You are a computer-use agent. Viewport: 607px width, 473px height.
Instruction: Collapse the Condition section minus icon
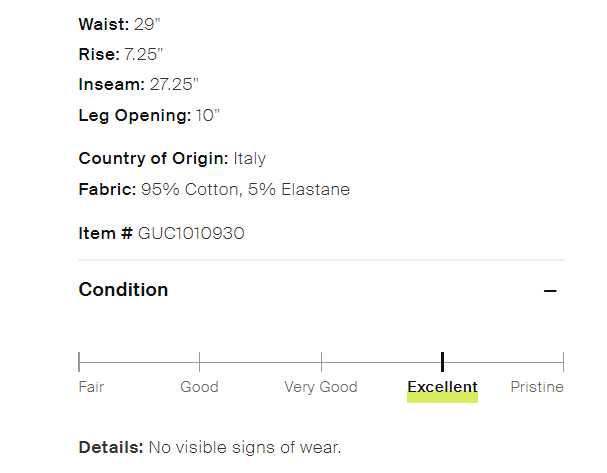(x=550, y=291)
